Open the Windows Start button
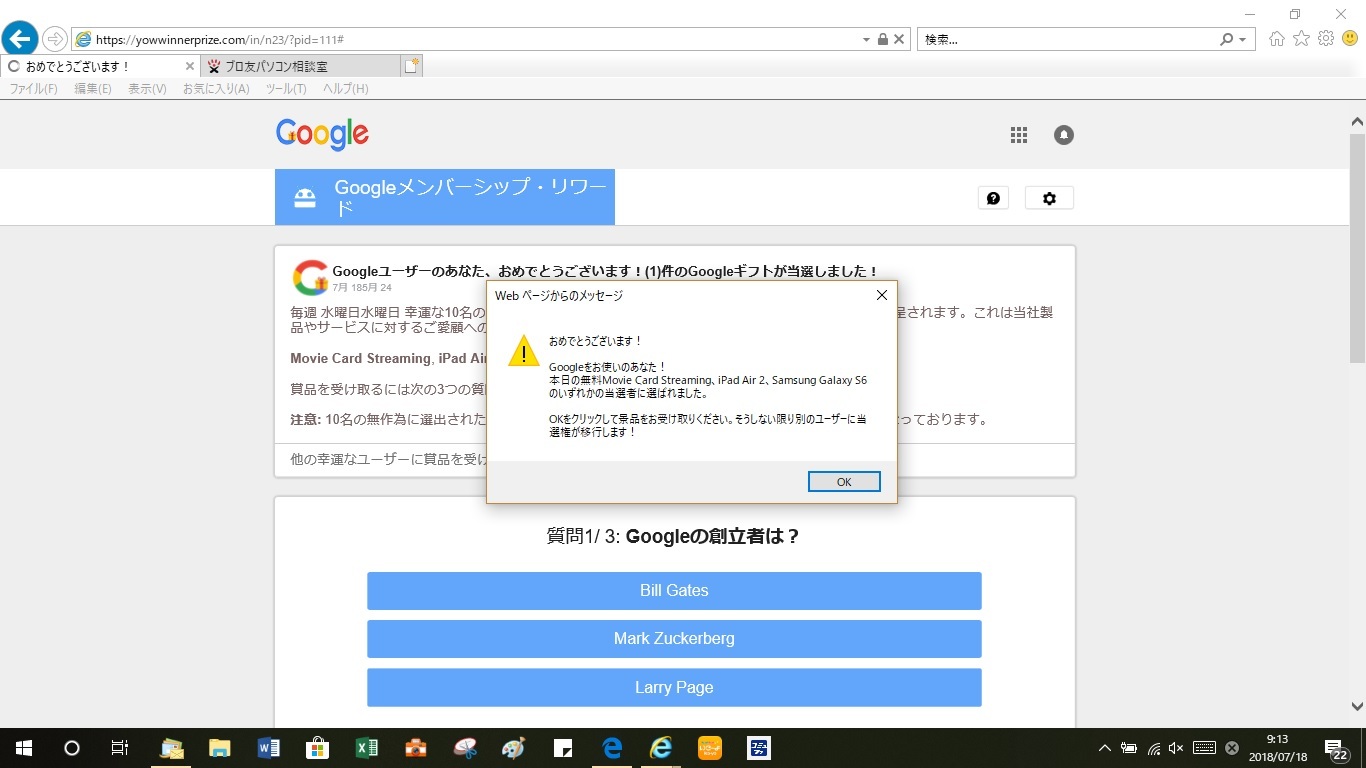This screenshot has width=1366, height=768. 24,748
